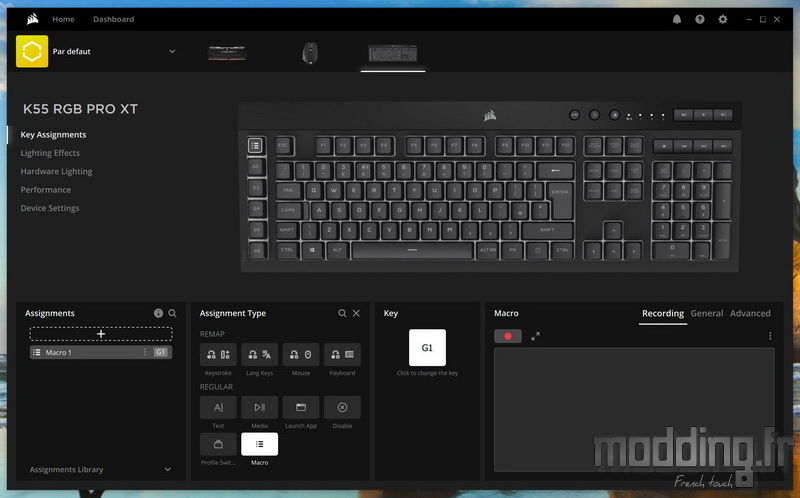Select the ALT GR key on keyboard
The width and height of the screenshot is (800, 498).
pyautogui.click(x=488, y=250)
